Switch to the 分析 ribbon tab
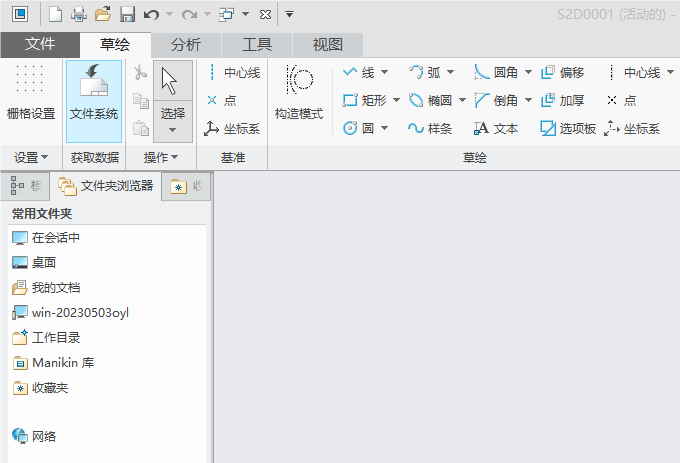Image resolution: width=680 pixels, height=463 pixels. pos(186,45)
